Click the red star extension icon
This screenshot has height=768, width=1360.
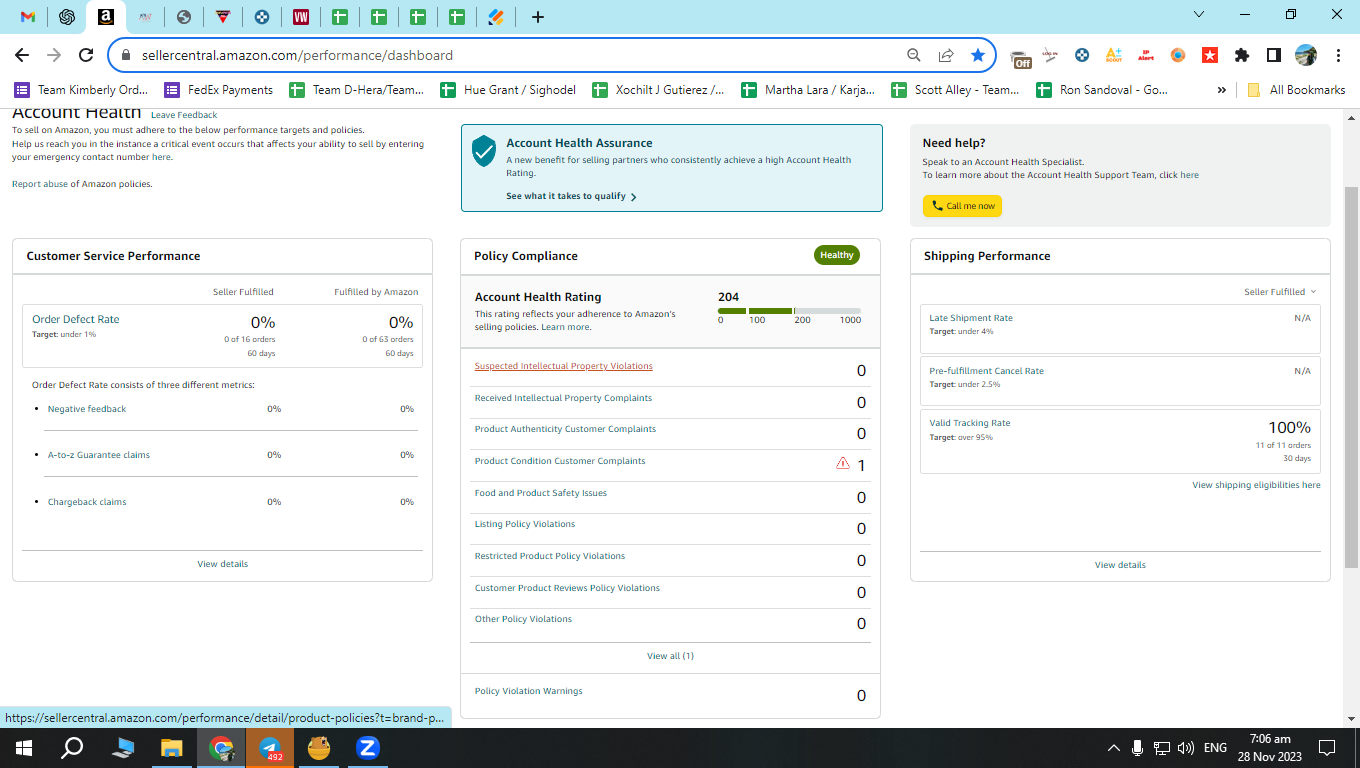(1210, 56)
